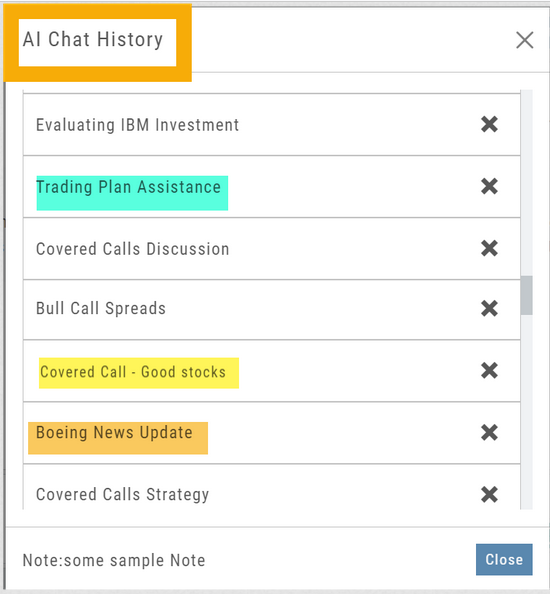Click the blue Close button
550x594 pixels.
click(504, 560)
